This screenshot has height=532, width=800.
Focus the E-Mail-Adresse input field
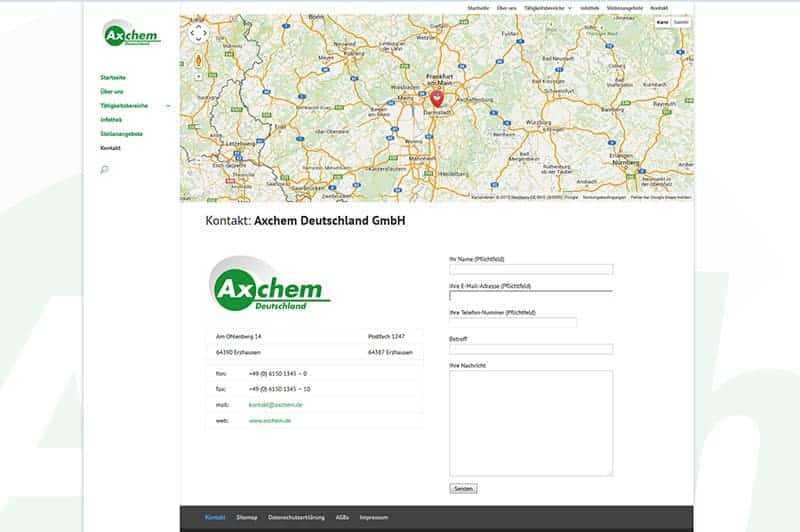point(531,295)
